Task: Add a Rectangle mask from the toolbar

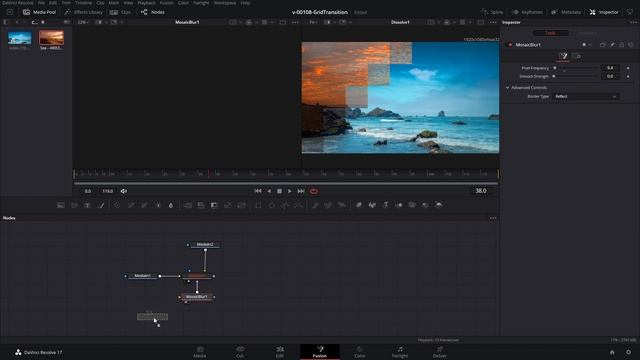Action: [x=258, y=205]
